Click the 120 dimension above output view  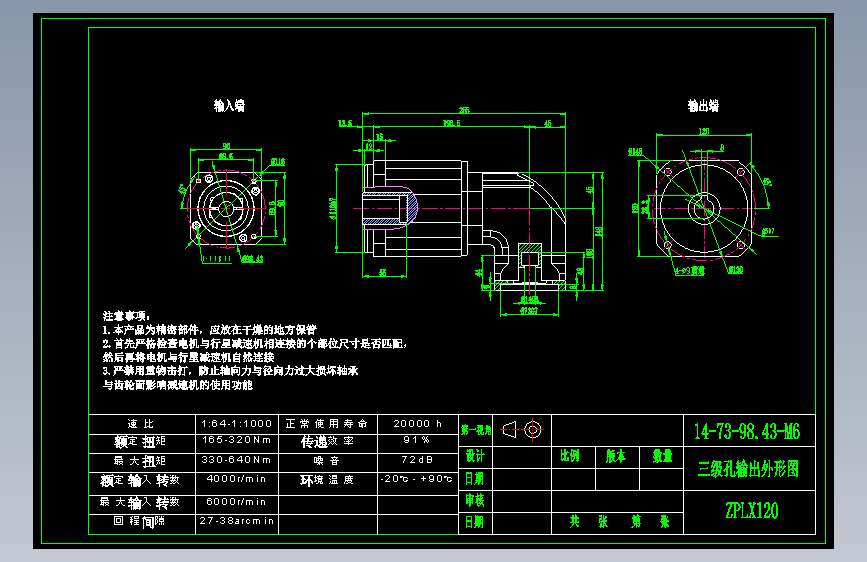click(x=703, y=132)
